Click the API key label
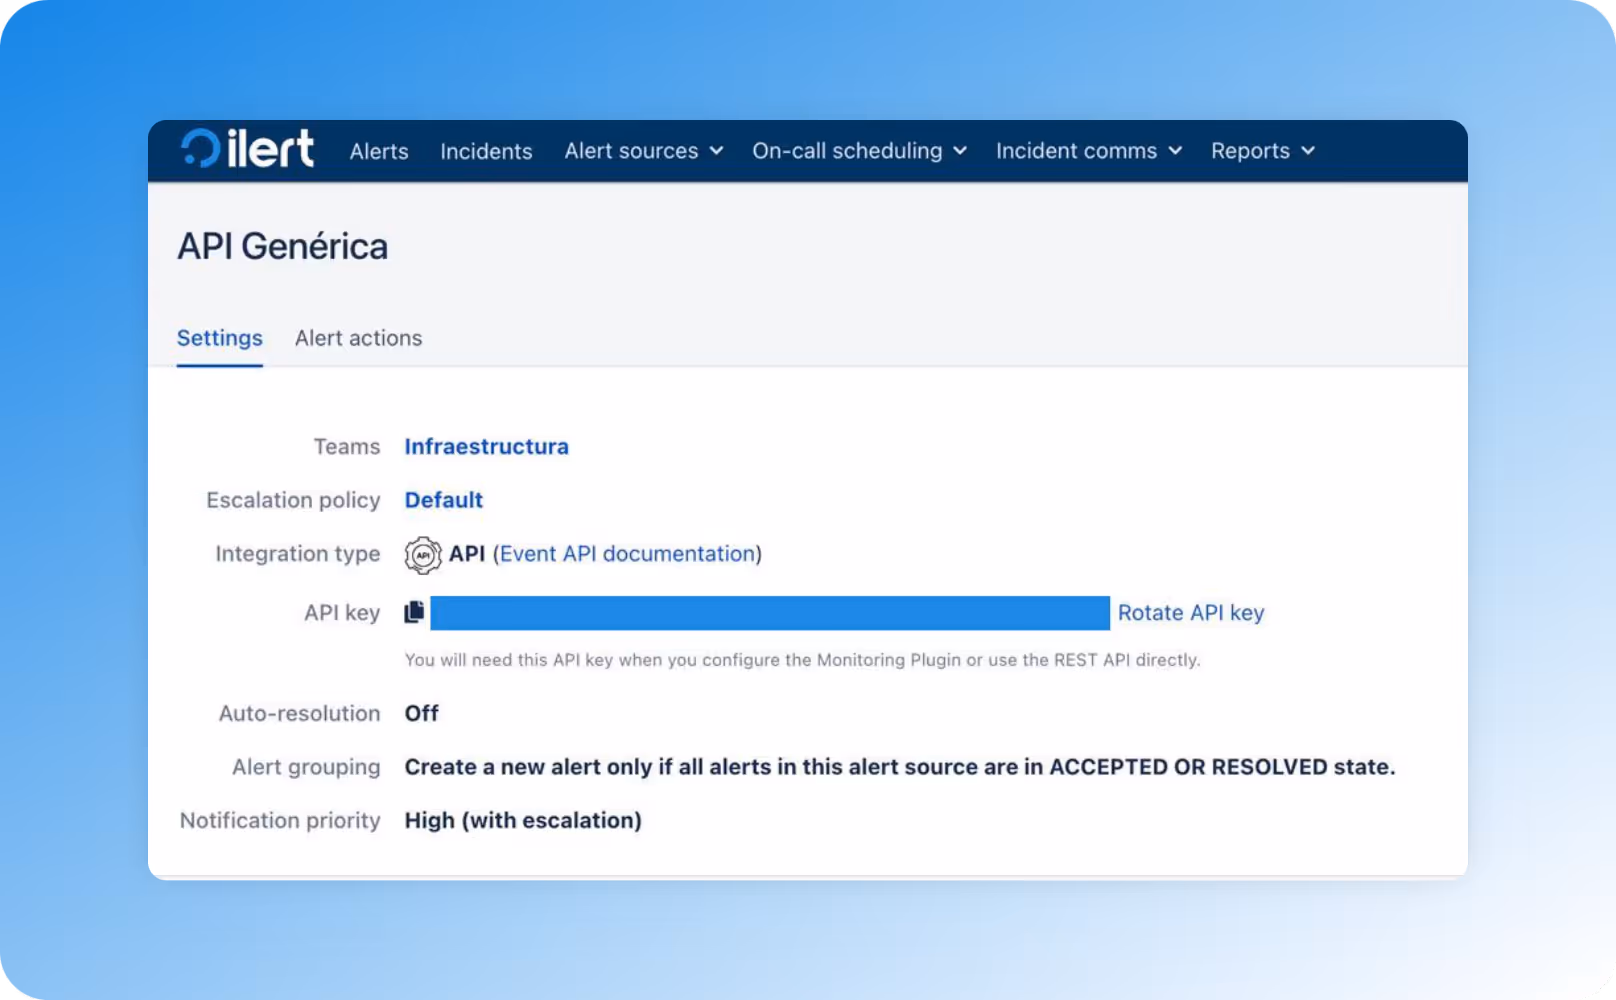The image size is (1616, 1000). click(x=342, y=613)
